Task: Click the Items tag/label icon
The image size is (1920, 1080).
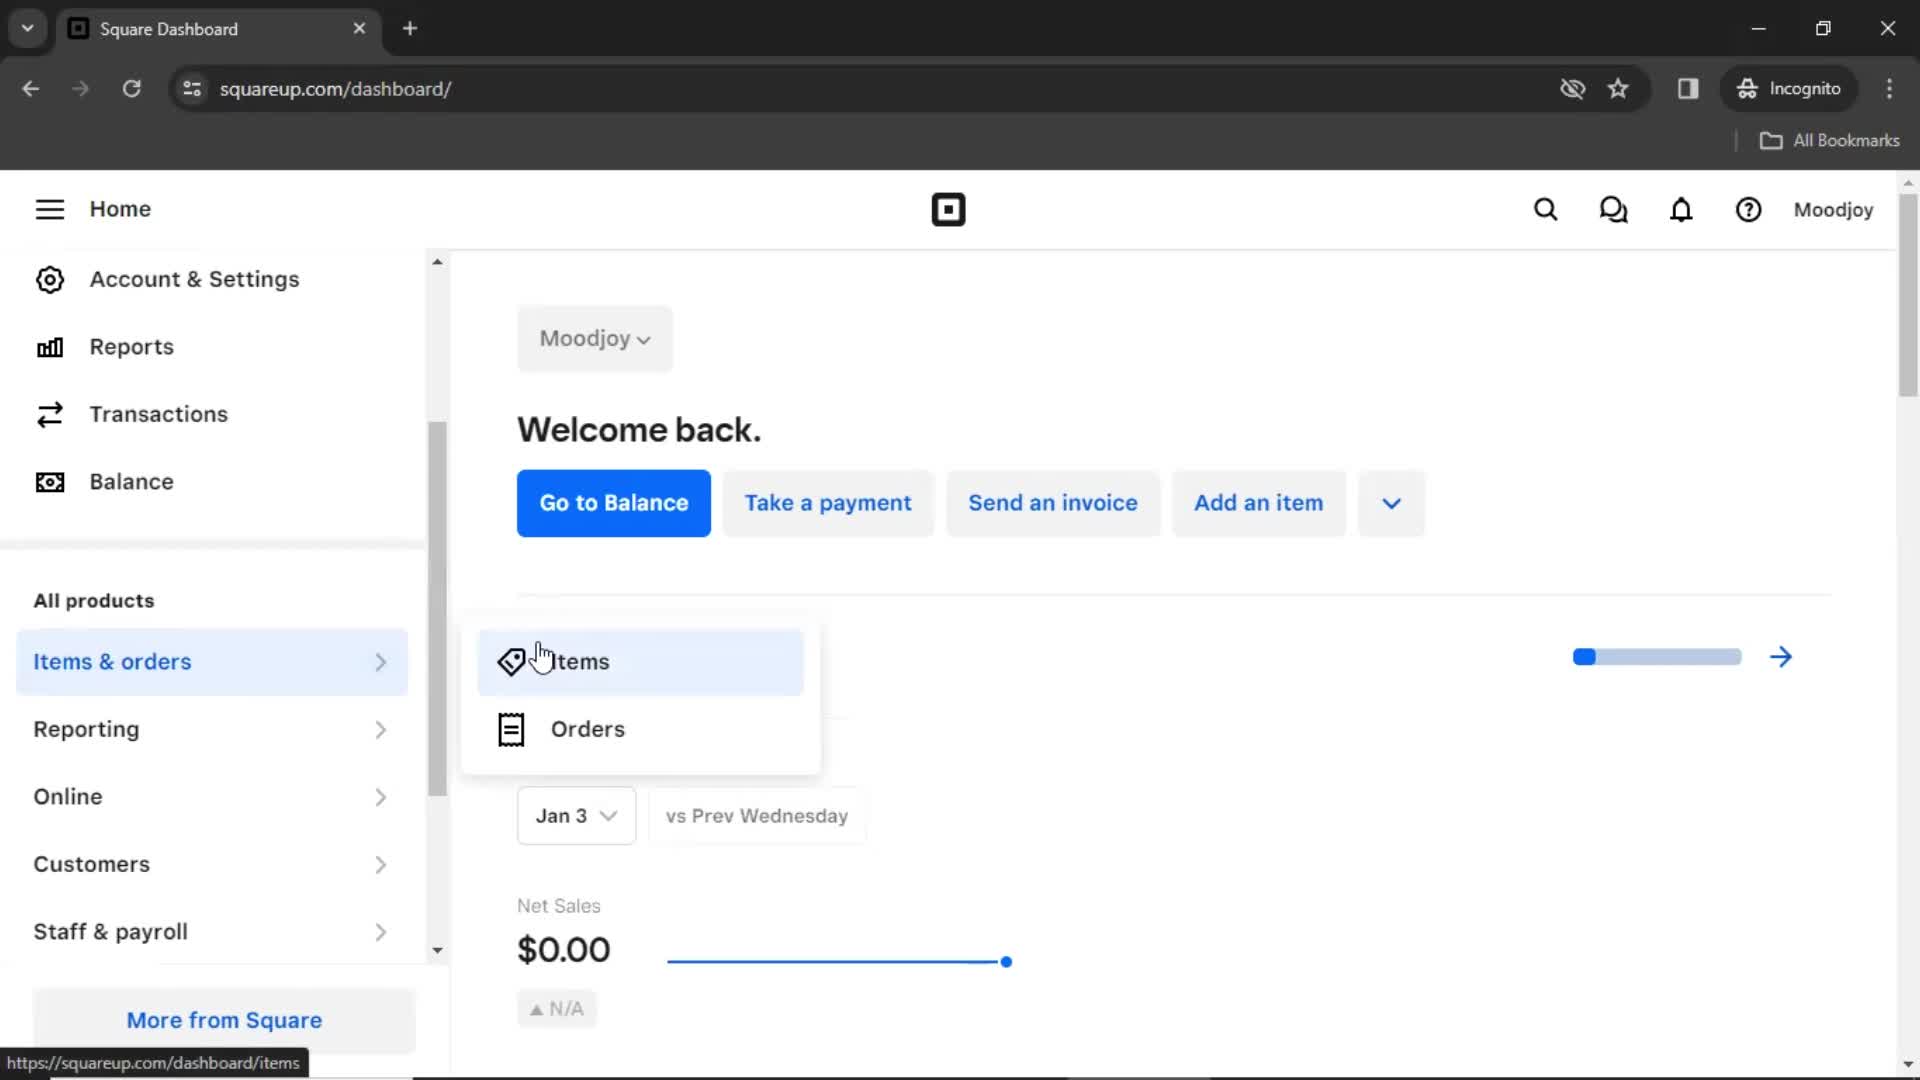Action: (x=510, y=661)
